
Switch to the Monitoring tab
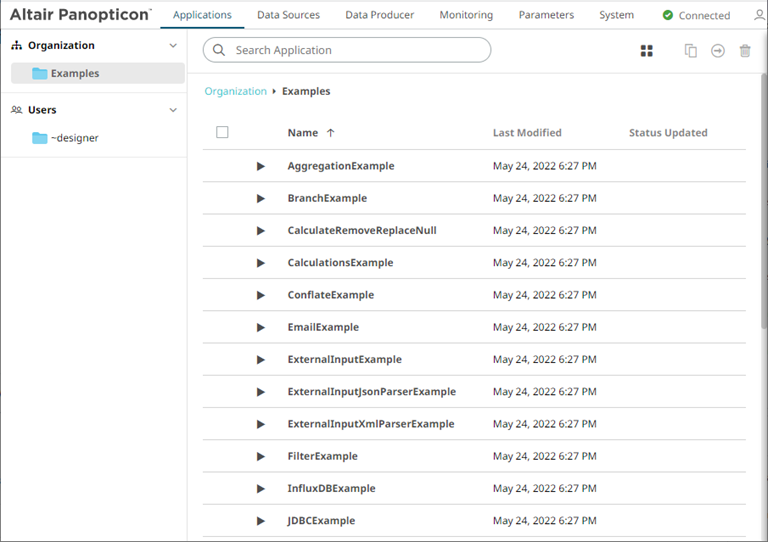466,15
